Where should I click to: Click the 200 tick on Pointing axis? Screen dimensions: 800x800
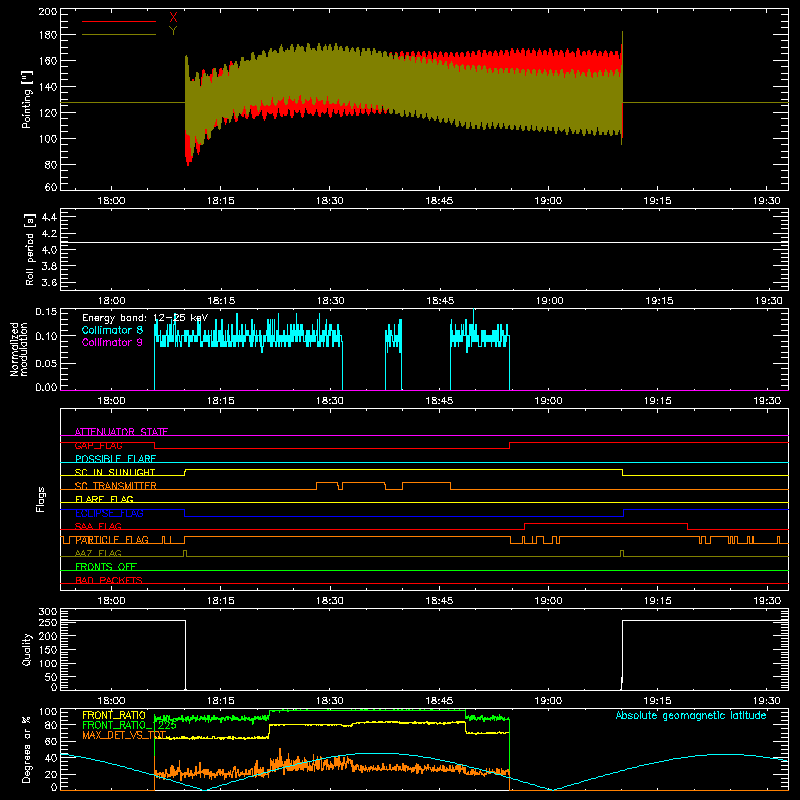pos(48,11)
